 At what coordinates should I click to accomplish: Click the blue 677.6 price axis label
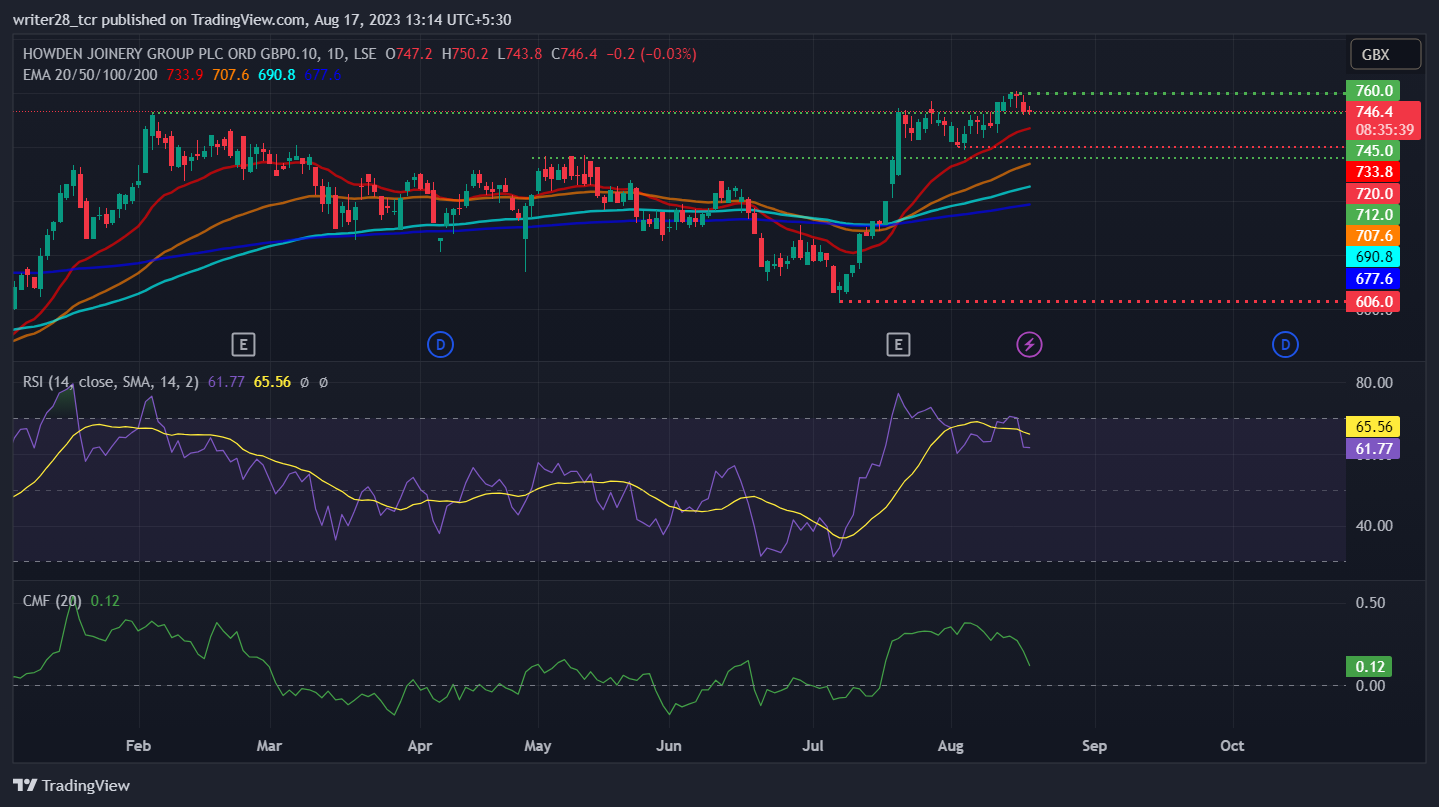pyautogui.click(x=1373, y=278)
